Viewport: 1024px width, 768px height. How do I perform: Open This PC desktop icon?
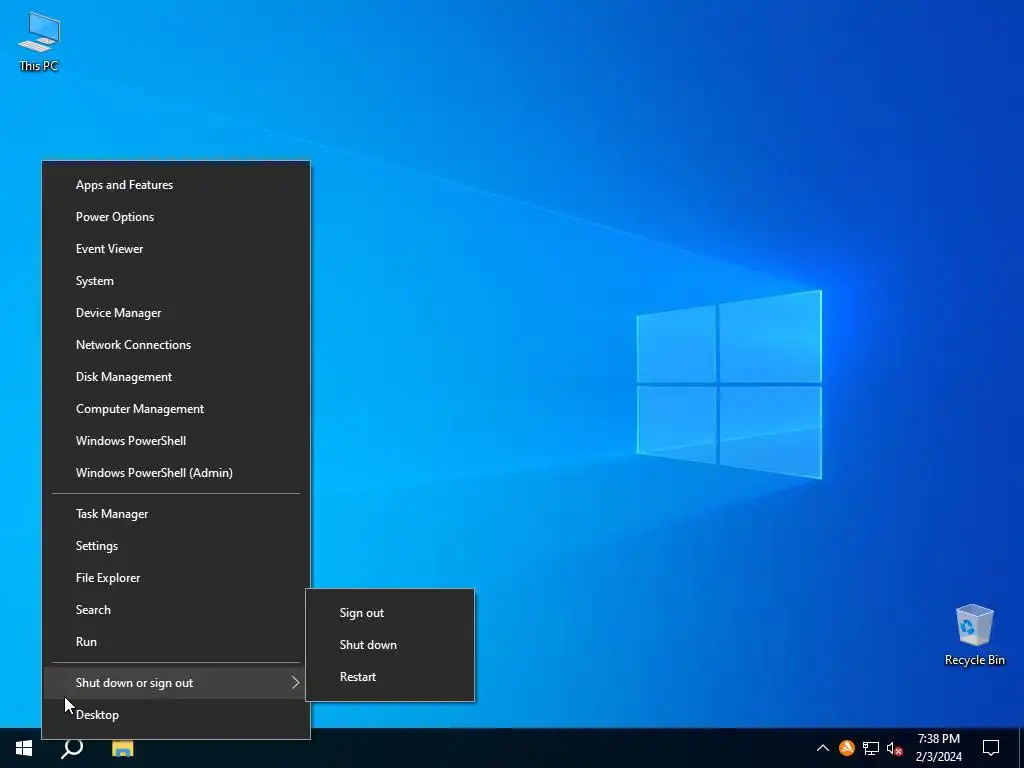point(39,42)
